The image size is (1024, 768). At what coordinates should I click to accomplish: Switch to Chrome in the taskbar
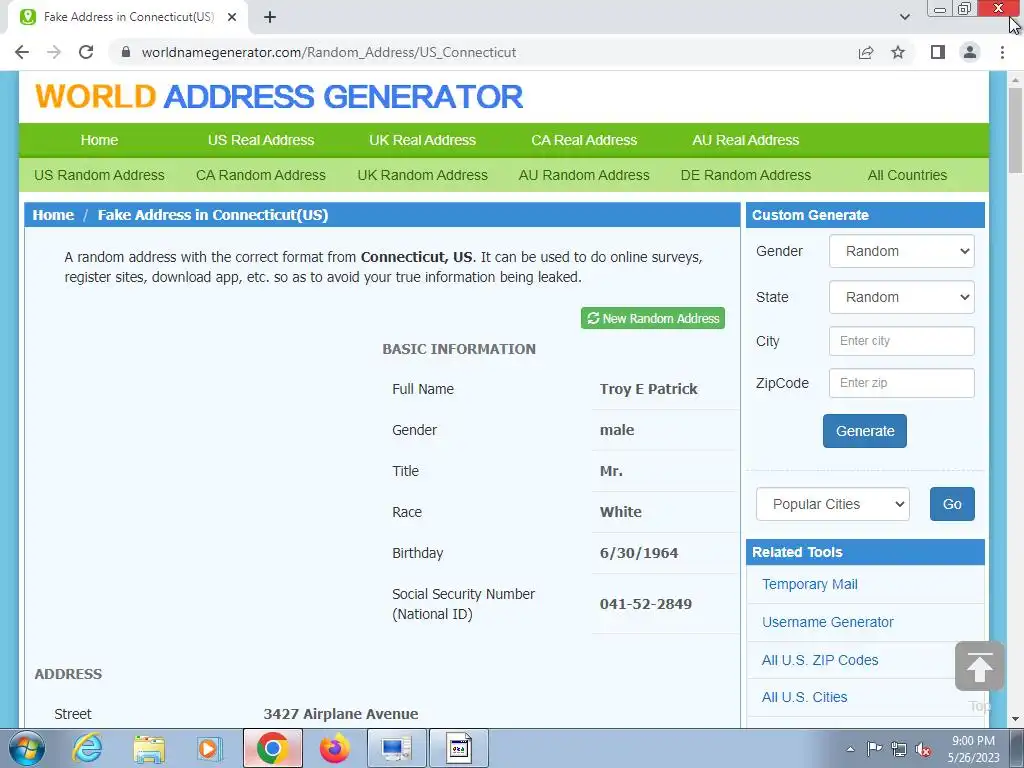(x=272, y=748)
